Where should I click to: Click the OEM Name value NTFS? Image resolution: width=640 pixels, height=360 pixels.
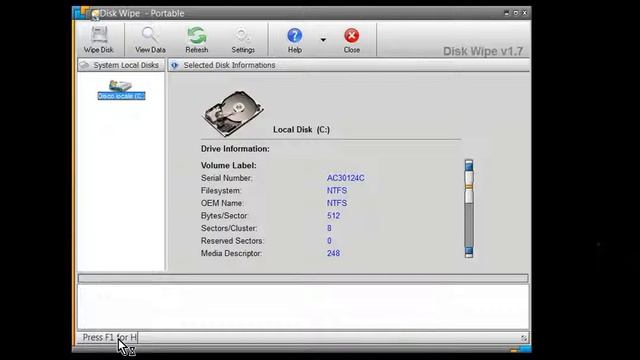(x=337, y=203)
